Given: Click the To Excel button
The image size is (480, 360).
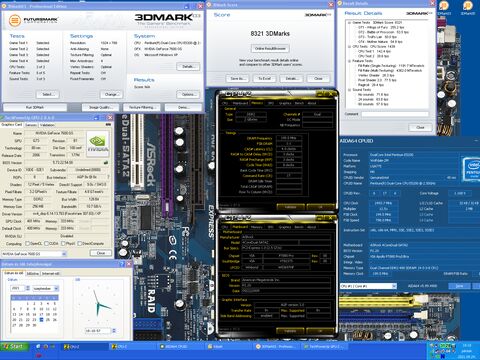Looking at the screenshot, I should [264, 79].
